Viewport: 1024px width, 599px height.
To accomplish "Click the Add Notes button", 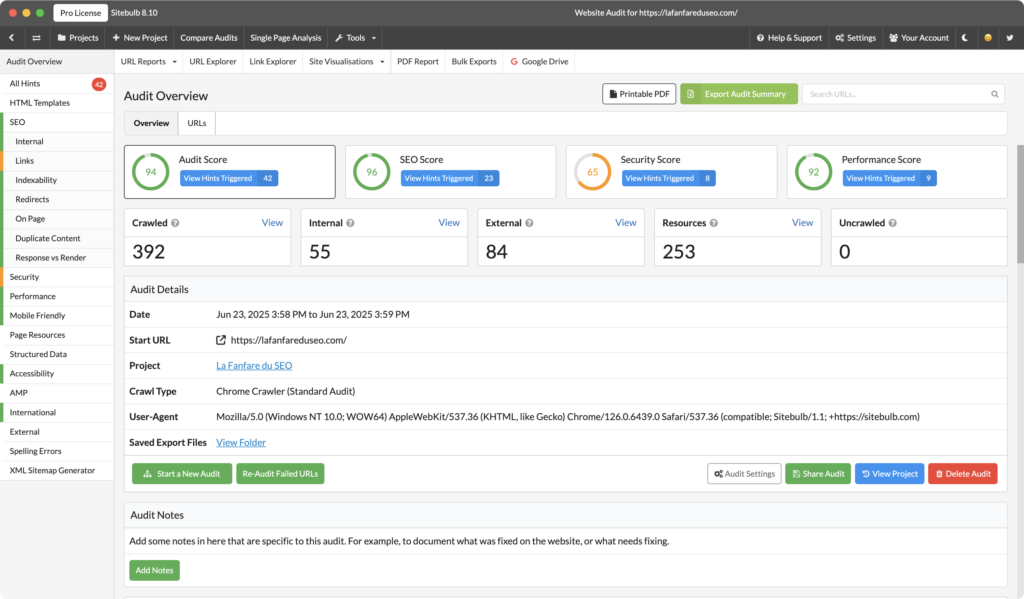I will [154, 570].
